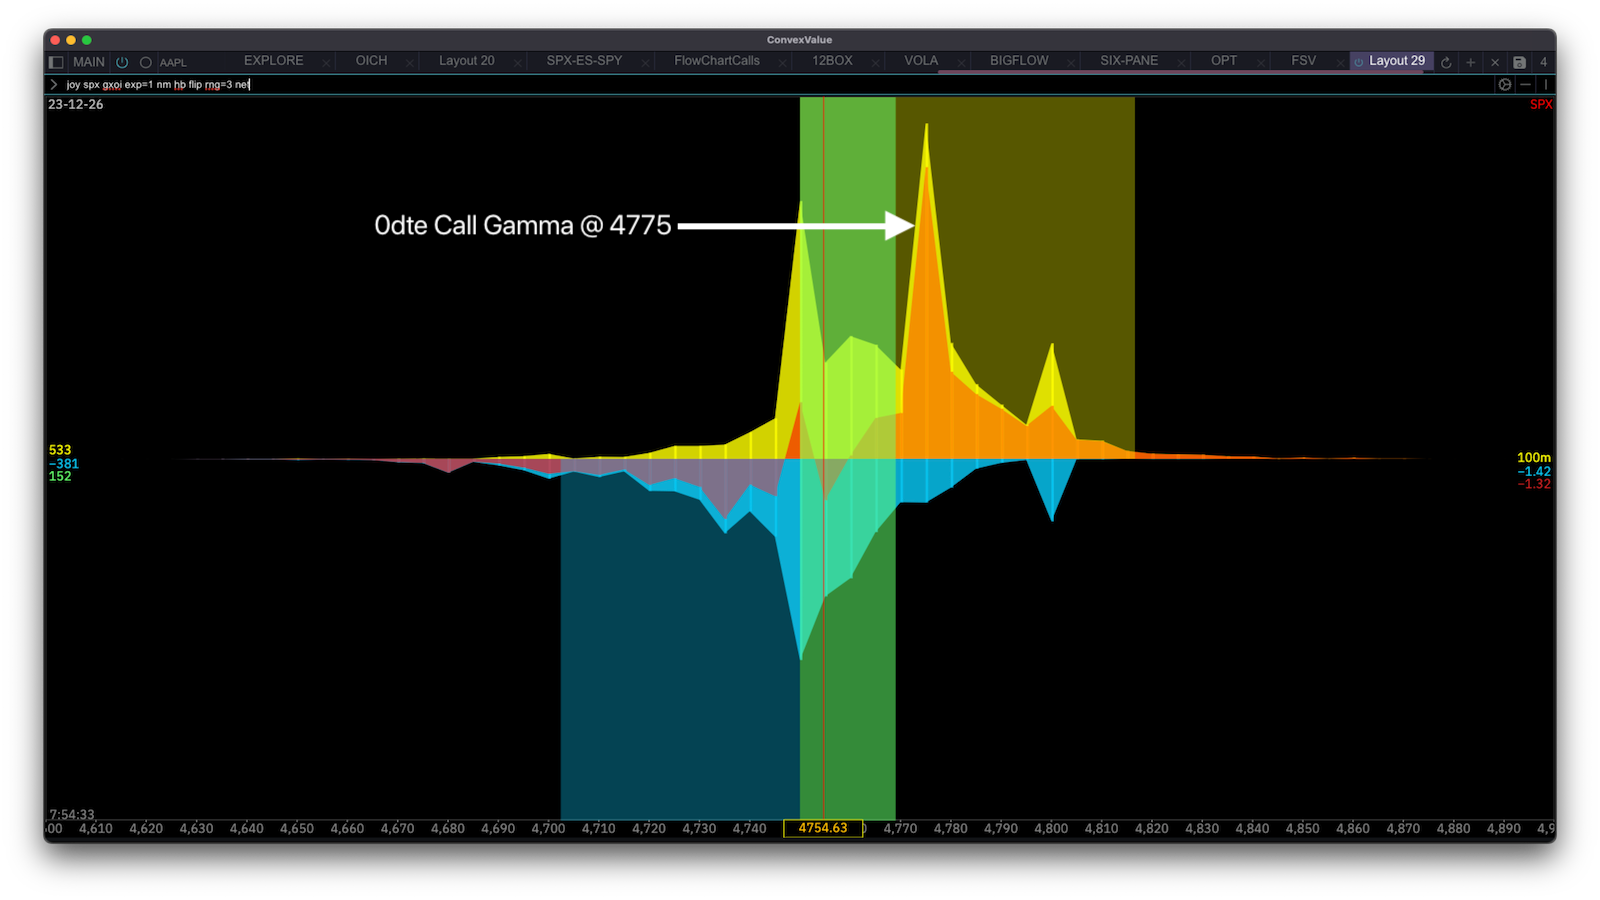Switch to the SPX-ES-SPY tab

tap(584, 61)
